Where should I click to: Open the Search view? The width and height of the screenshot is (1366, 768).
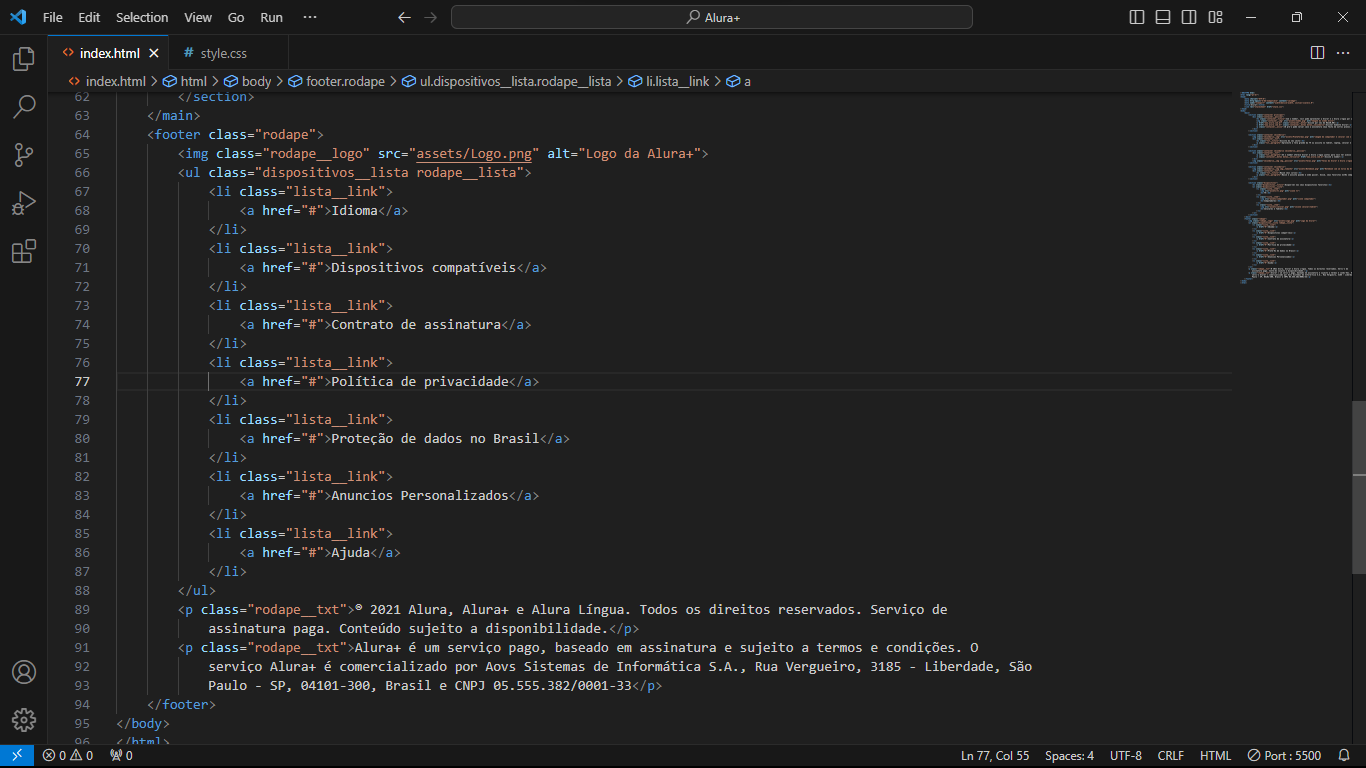pos(24,107)
